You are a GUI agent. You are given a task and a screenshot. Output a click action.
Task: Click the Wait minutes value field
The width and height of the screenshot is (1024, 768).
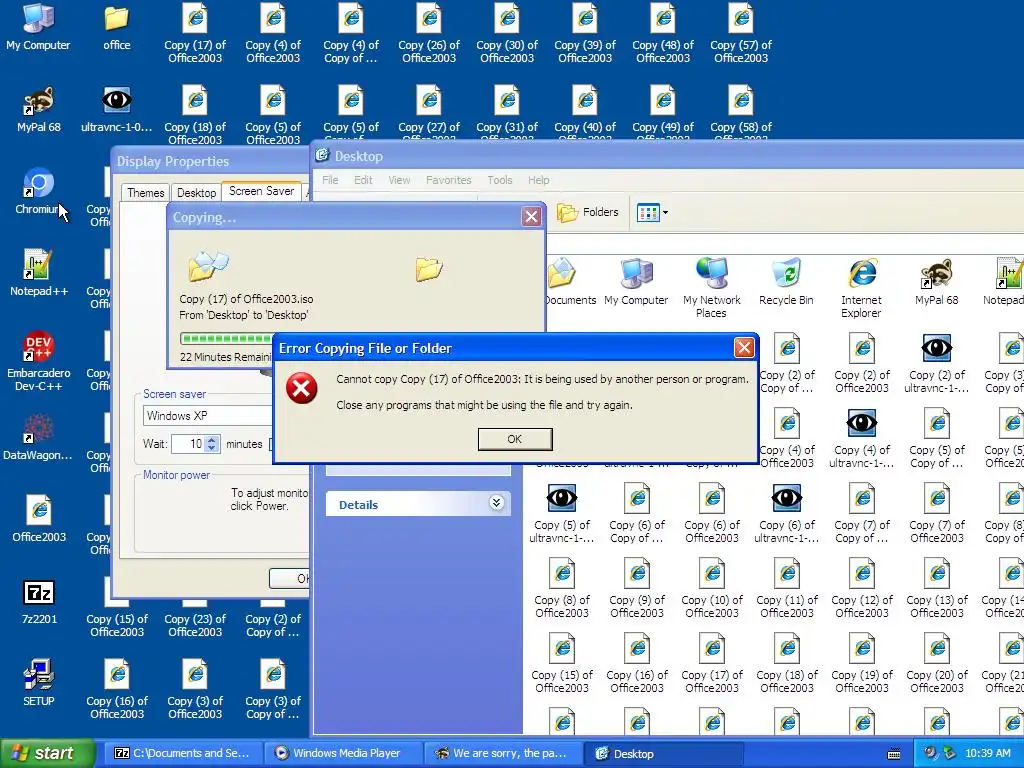point(189,444)
